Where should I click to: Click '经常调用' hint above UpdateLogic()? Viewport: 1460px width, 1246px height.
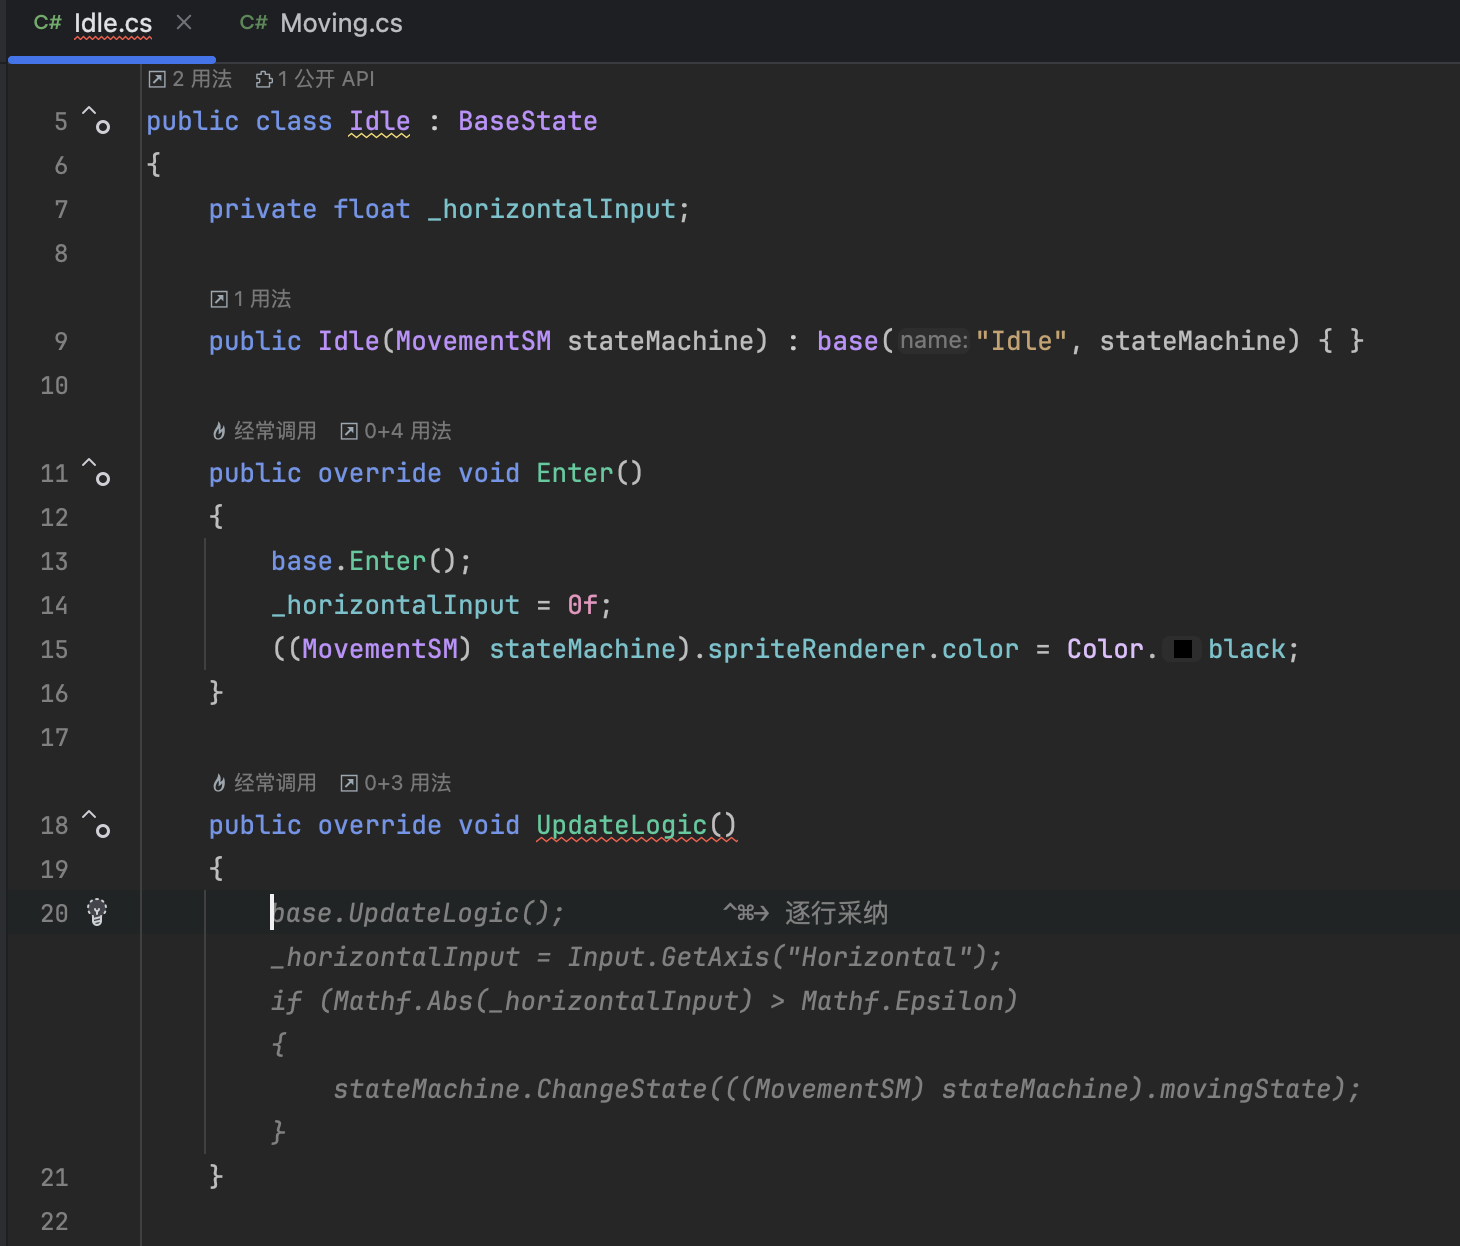click(x=264, y=783)
